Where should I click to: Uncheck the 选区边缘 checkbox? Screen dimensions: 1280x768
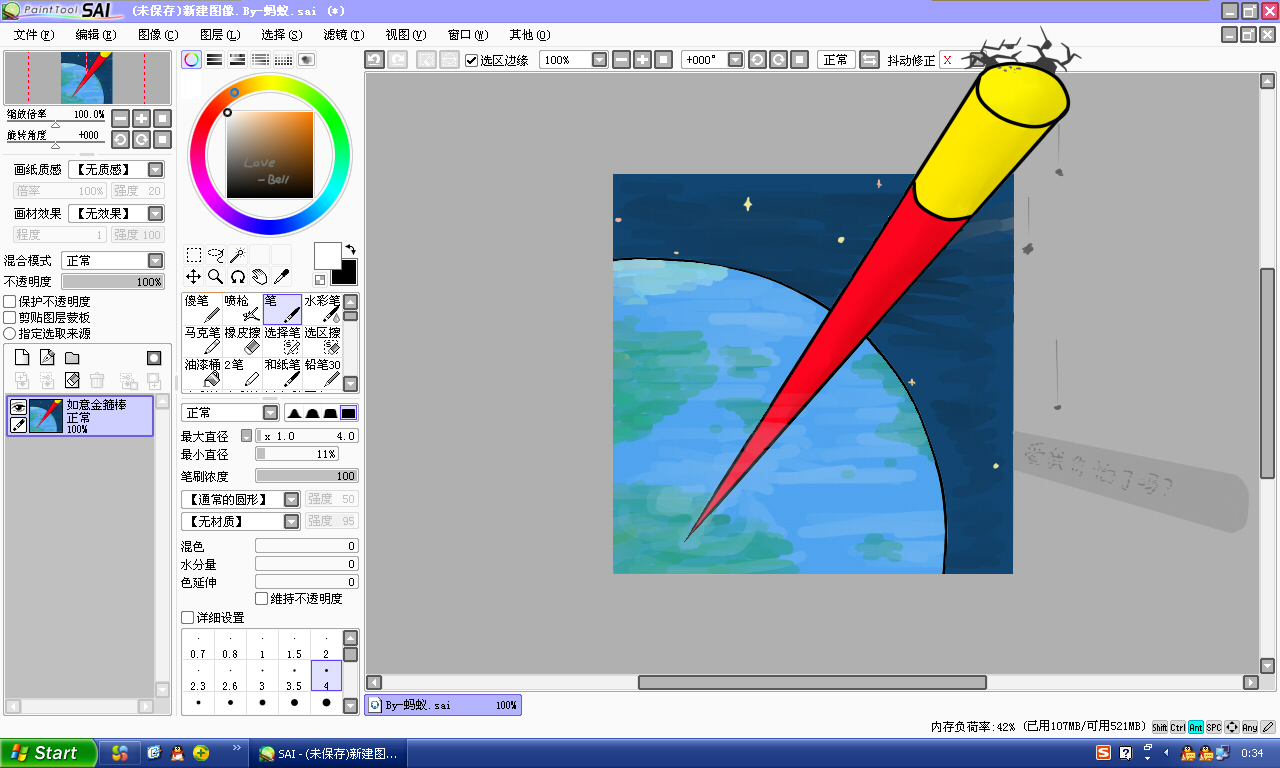(x=472, y=60)
